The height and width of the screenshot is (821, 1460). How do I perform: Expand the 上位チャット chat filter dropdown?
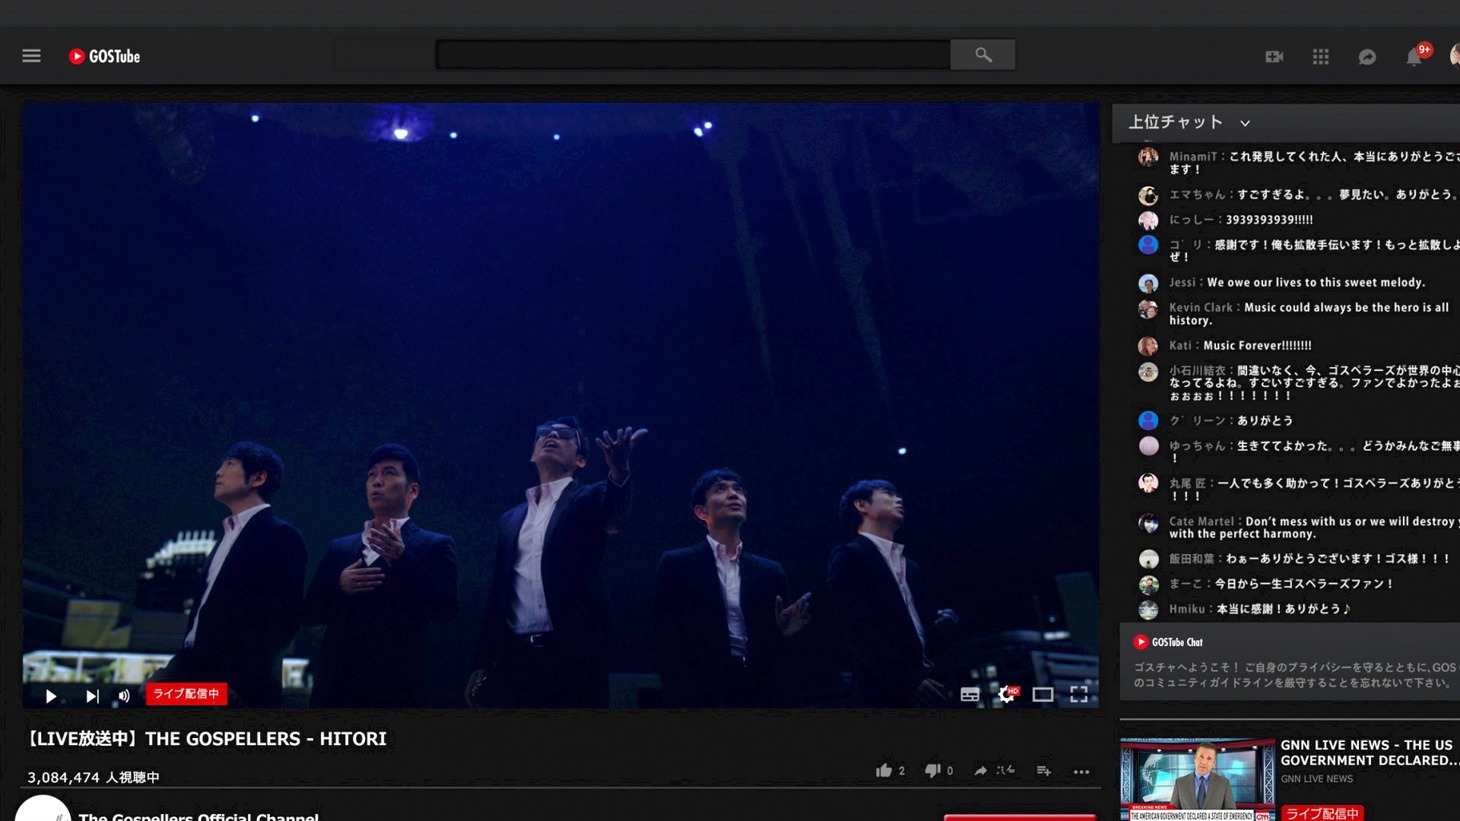coord(1245,123)
